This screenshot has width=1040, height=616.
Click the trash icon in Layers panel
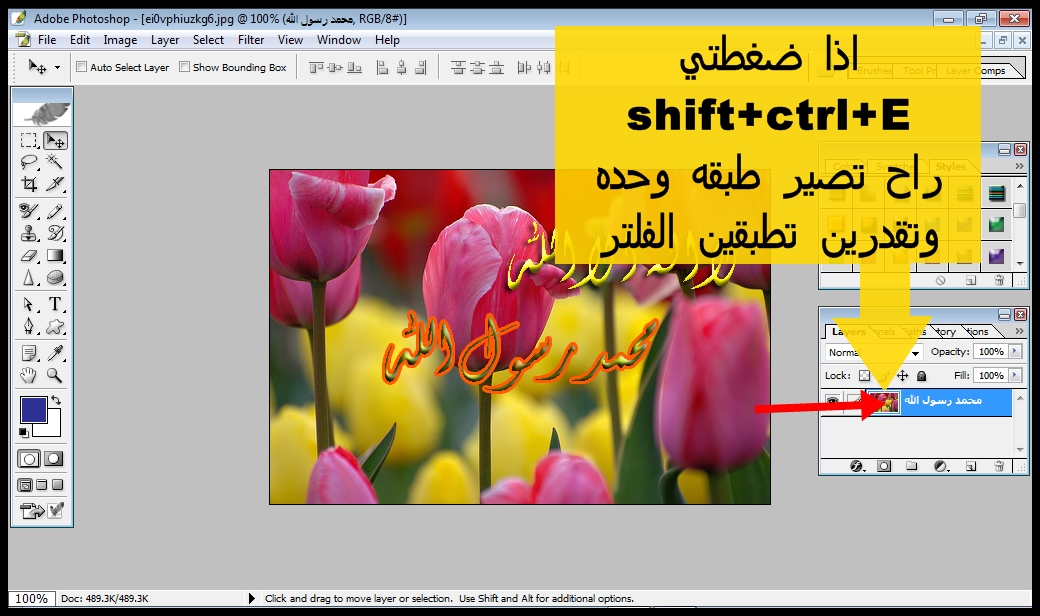pyautogui.click(x=998, y=466)
